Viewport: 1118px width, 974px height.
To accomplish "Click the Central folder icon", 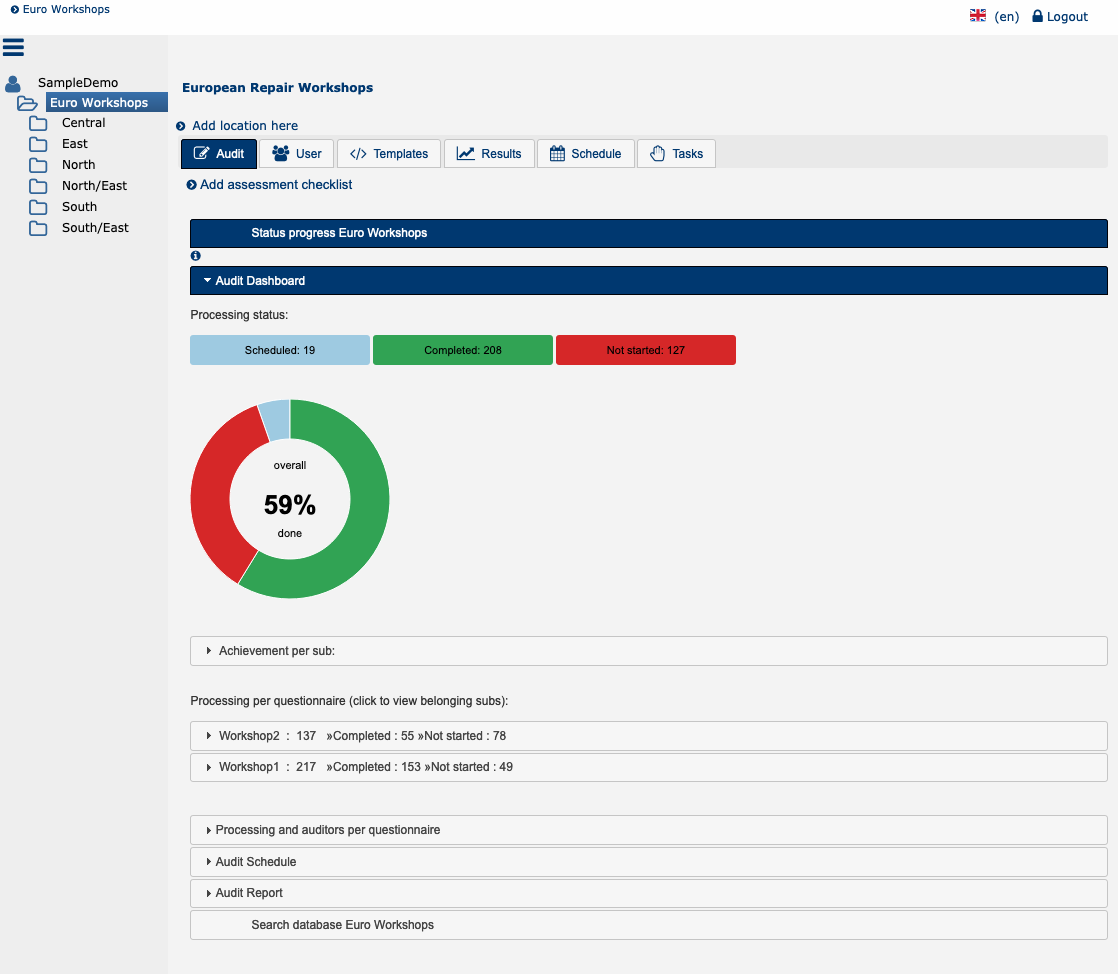I will click(38, 123).
